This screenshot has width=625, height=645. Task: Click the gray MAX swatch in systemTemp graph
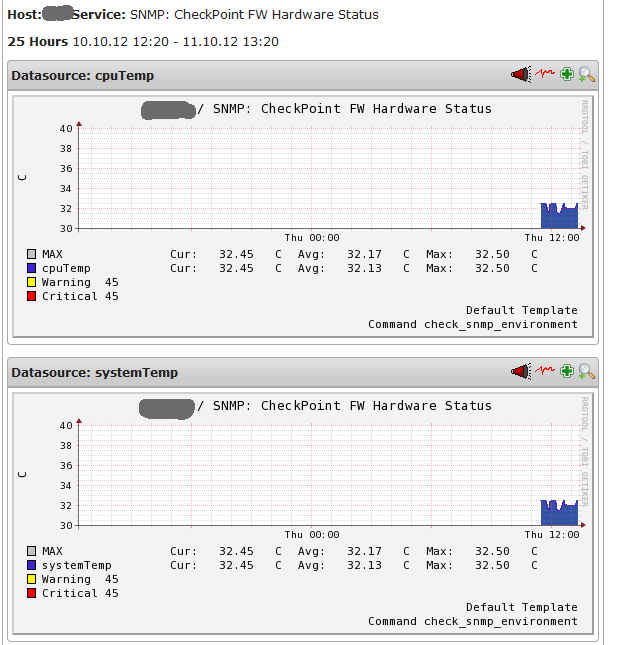click(x=31, y=551)
